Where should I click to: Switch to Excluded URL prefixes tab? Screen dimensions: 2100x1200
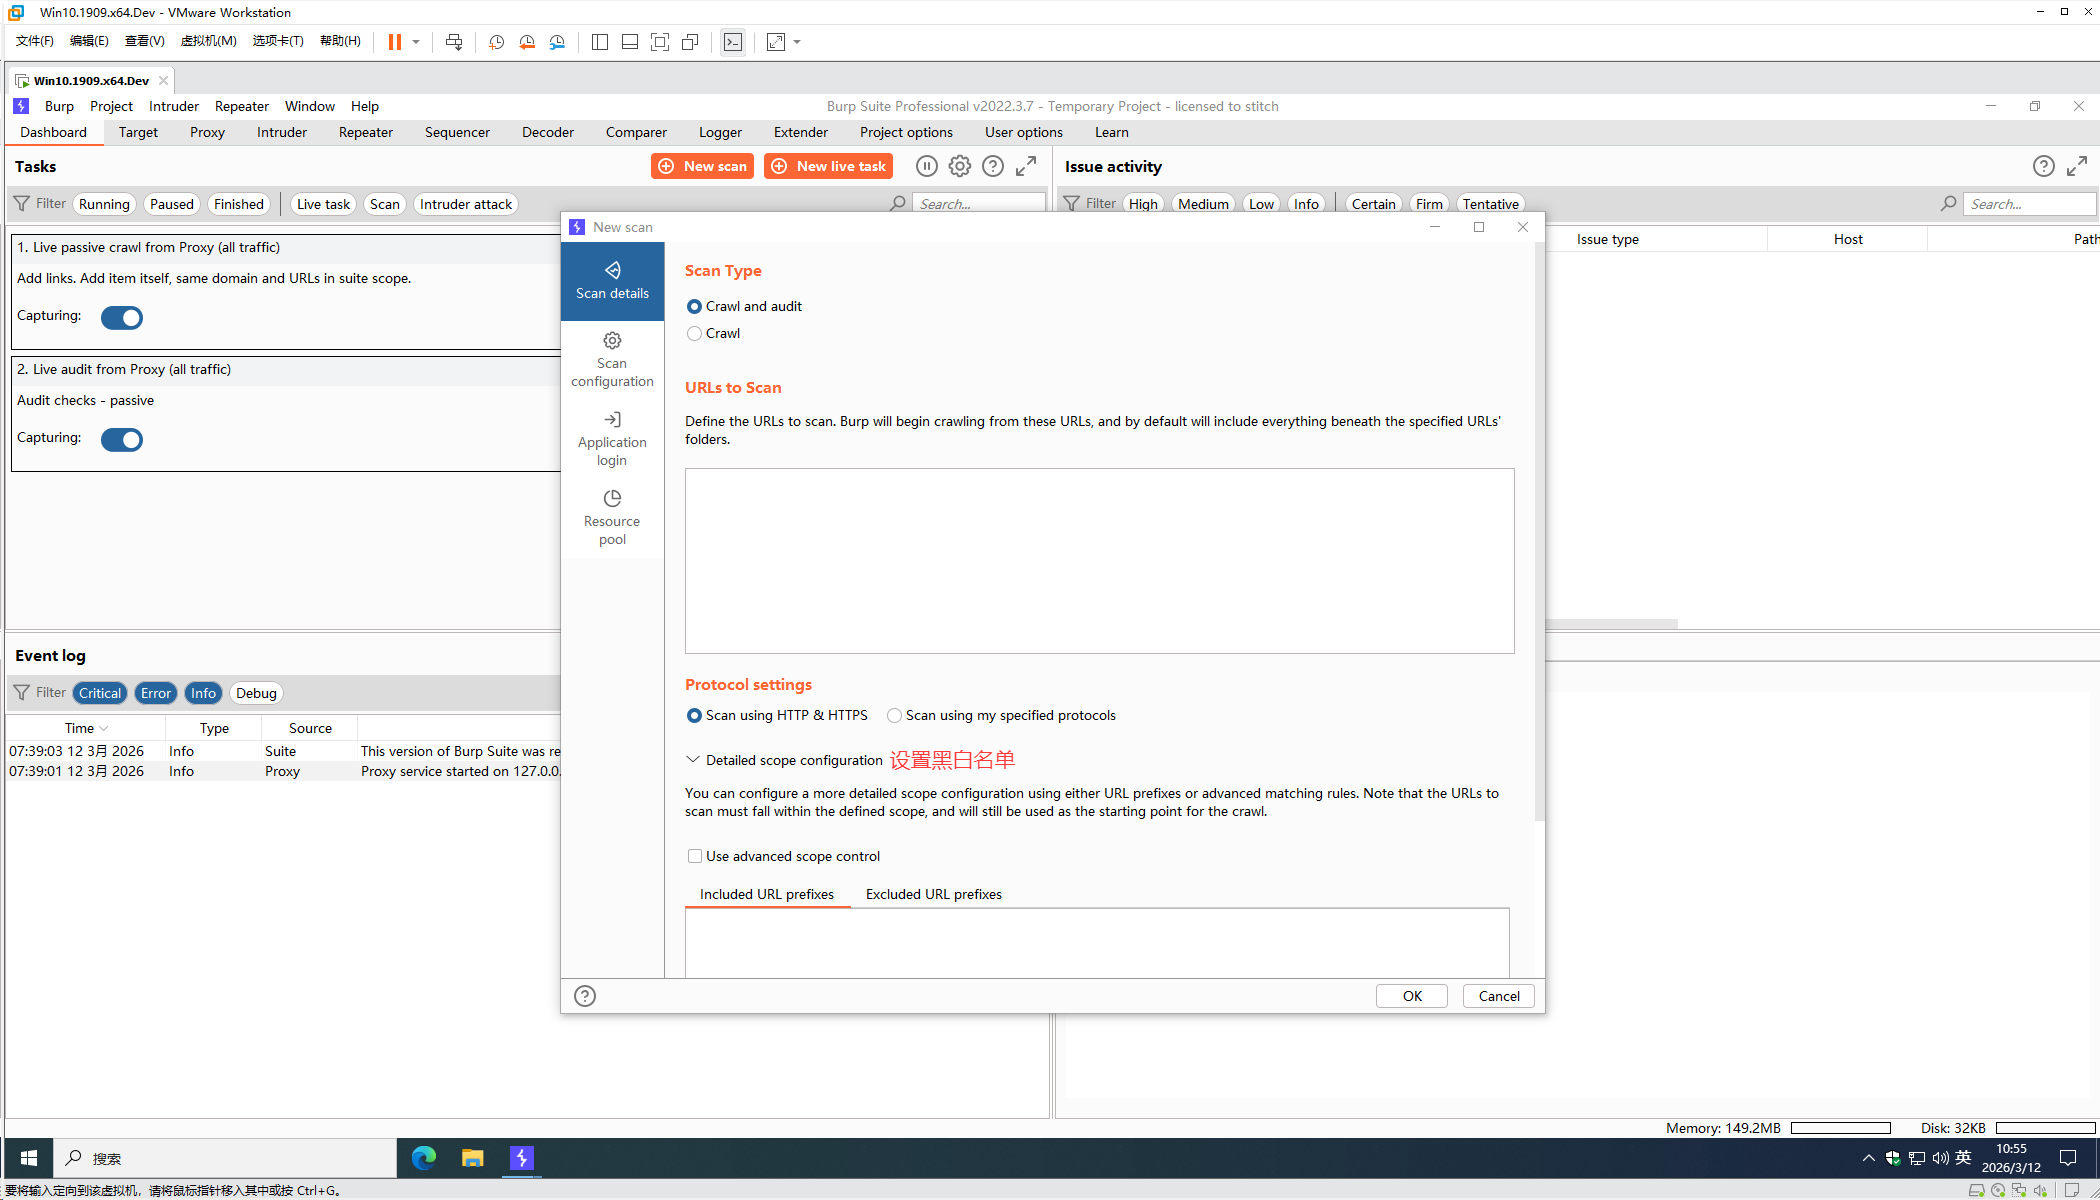pyautogui.click(x=933, y=894)
